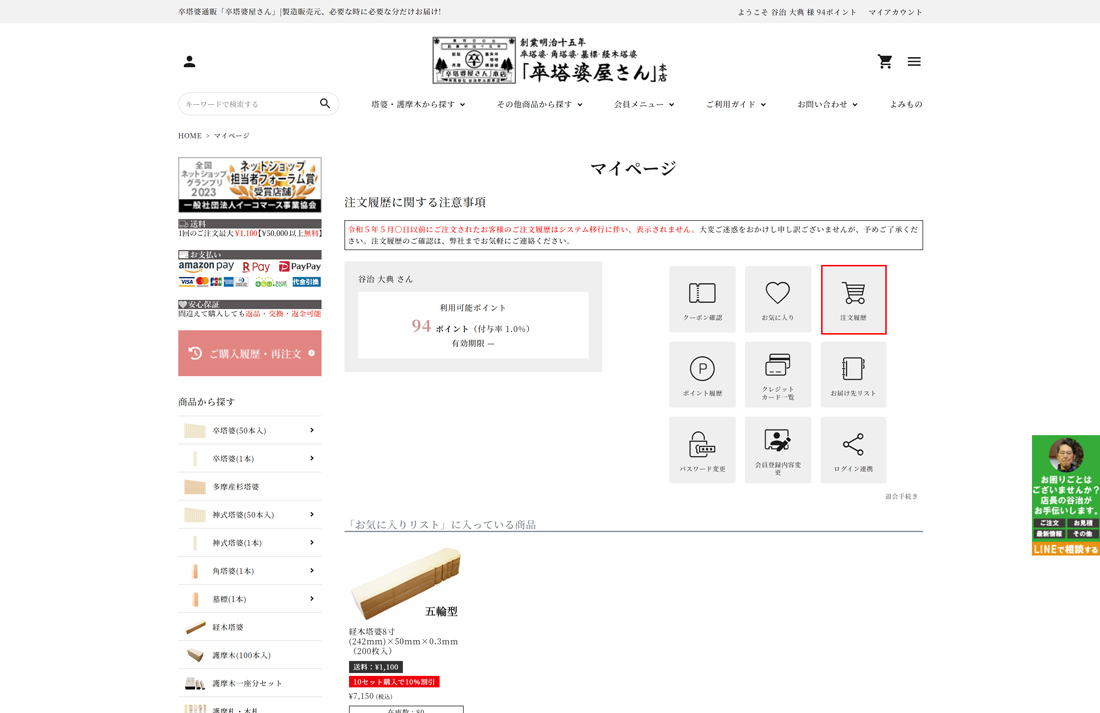Open クーポン確認 coupon tile
Viewport: 1100px width, 713px height.
[x=702, y=299]
